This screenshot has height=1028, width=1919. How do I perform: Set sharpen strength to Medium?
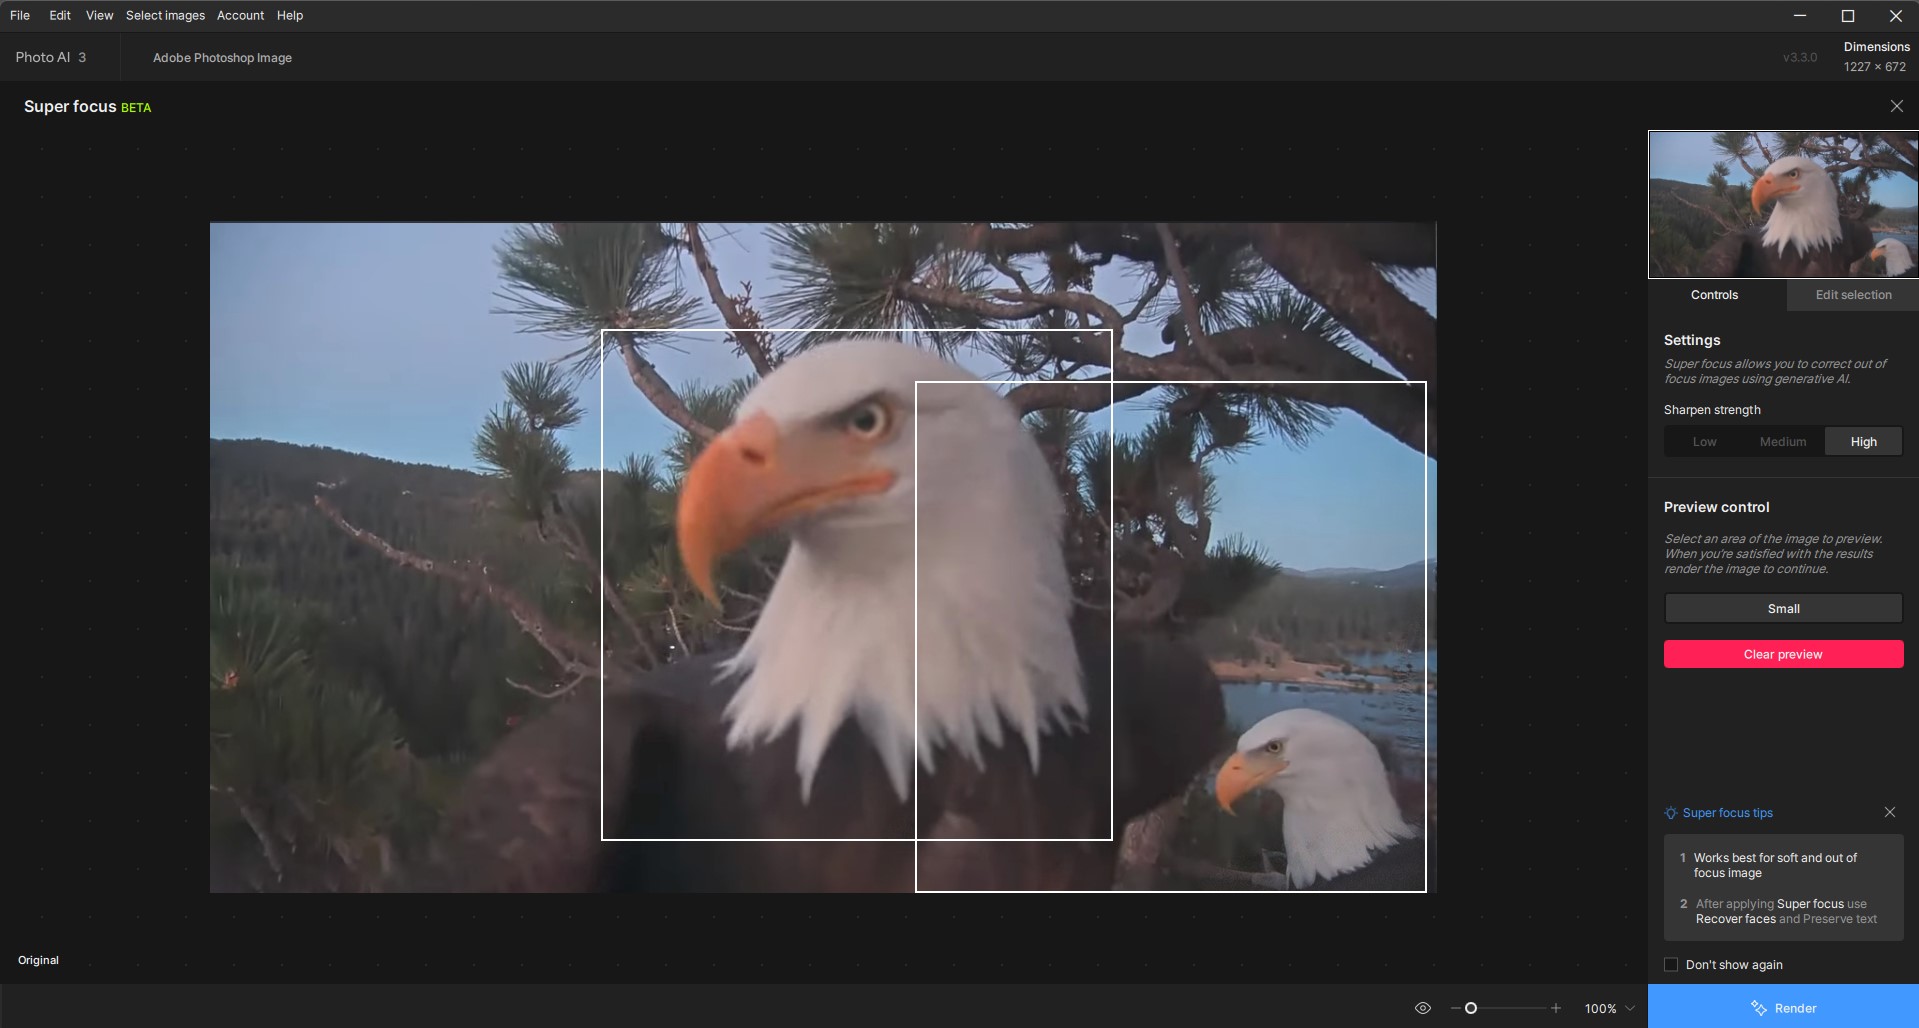pos(1783,442)
